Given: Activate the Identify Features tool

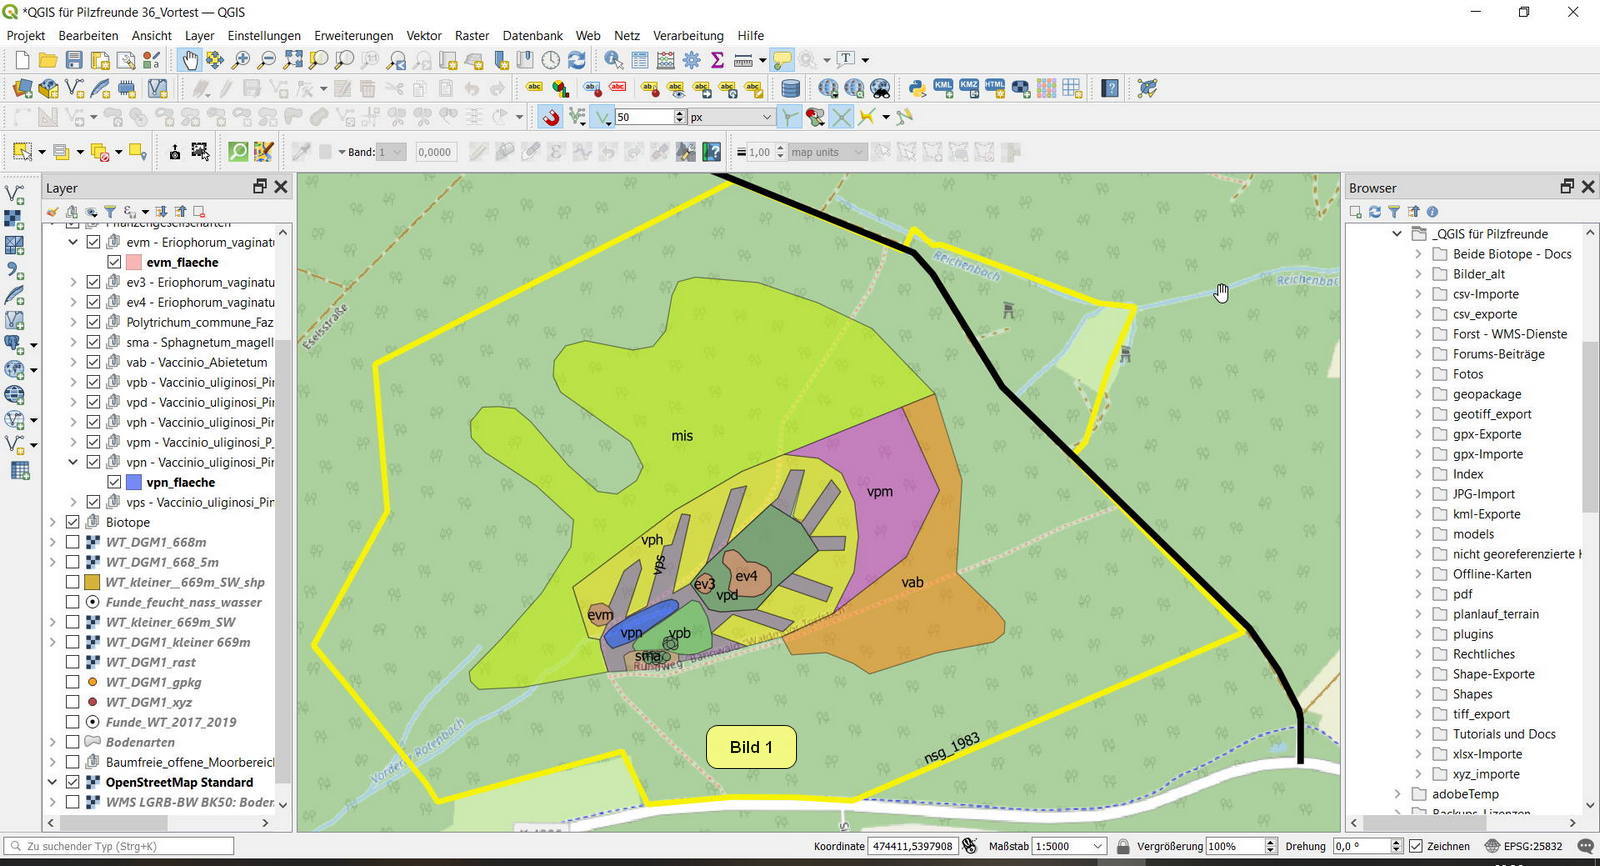Looking at the screenshot, I should pyautogui.click(x=613, y=61).
